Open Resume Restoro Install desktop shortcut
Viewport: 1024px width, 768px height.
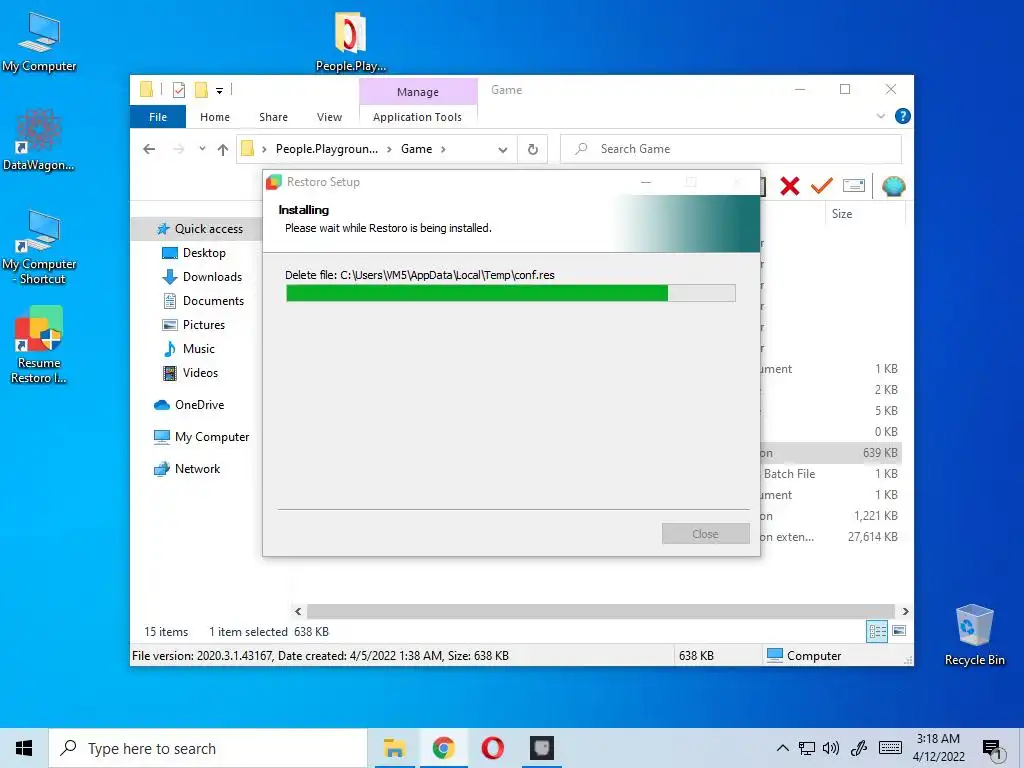pos(39,345)
